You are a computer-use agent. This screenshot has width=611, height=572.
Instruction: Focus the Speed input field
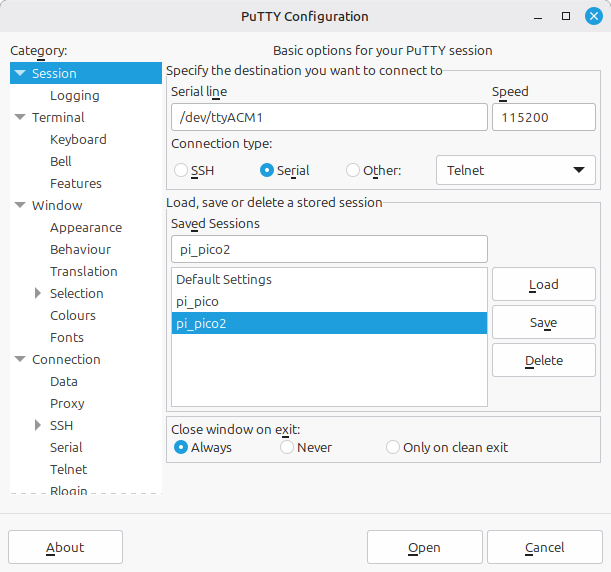[x=544, y=117]
